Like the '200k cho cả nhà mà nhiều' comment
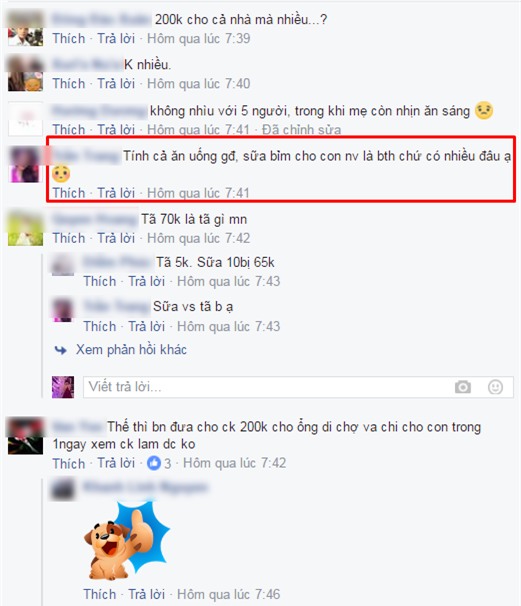 pos(69,38)
